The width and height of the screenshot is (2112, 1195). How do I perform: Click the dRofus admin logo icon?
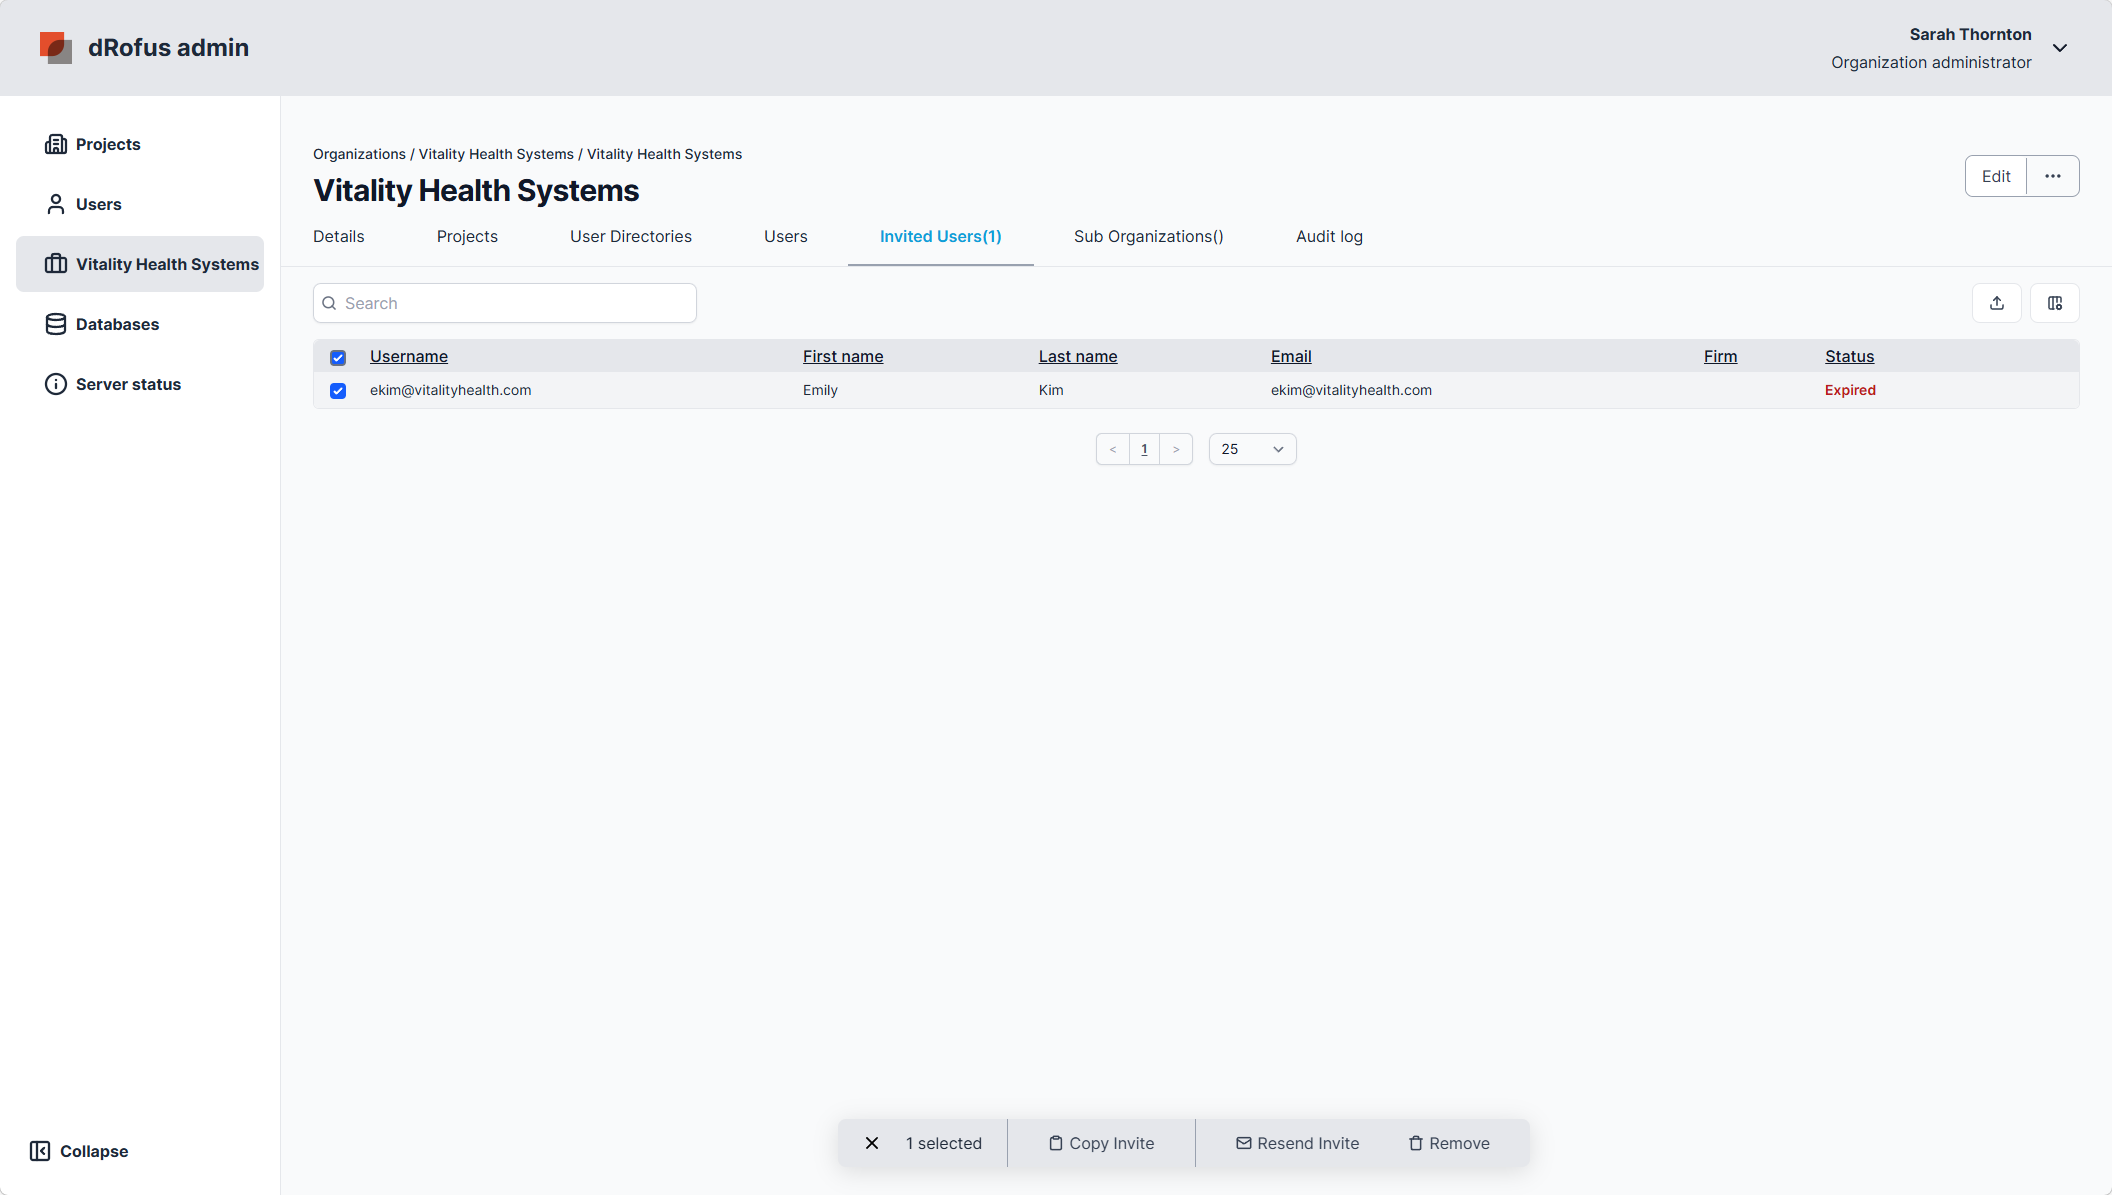pos(56,47)
